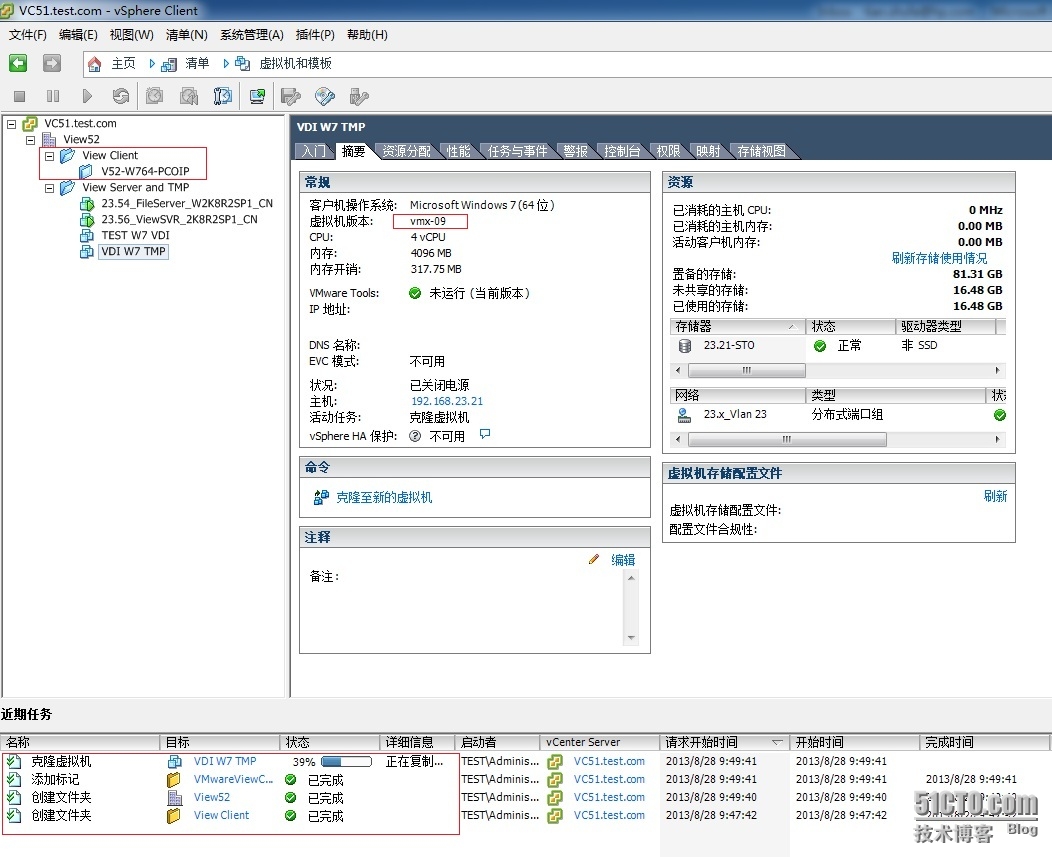
Task: Click the annotation box scroll down arrow
Action: pyautogui.click(x=631, y=638)
